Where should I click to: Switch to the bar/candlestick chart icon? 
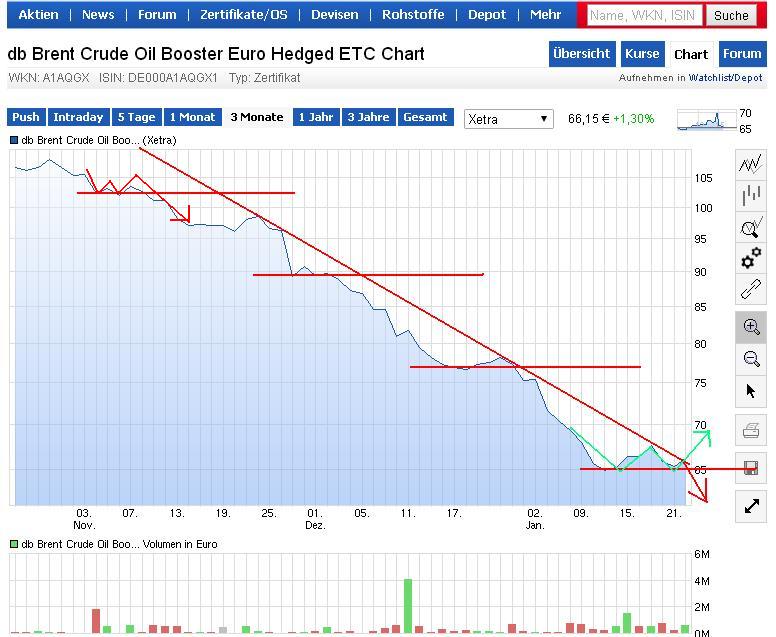point(750,196)
